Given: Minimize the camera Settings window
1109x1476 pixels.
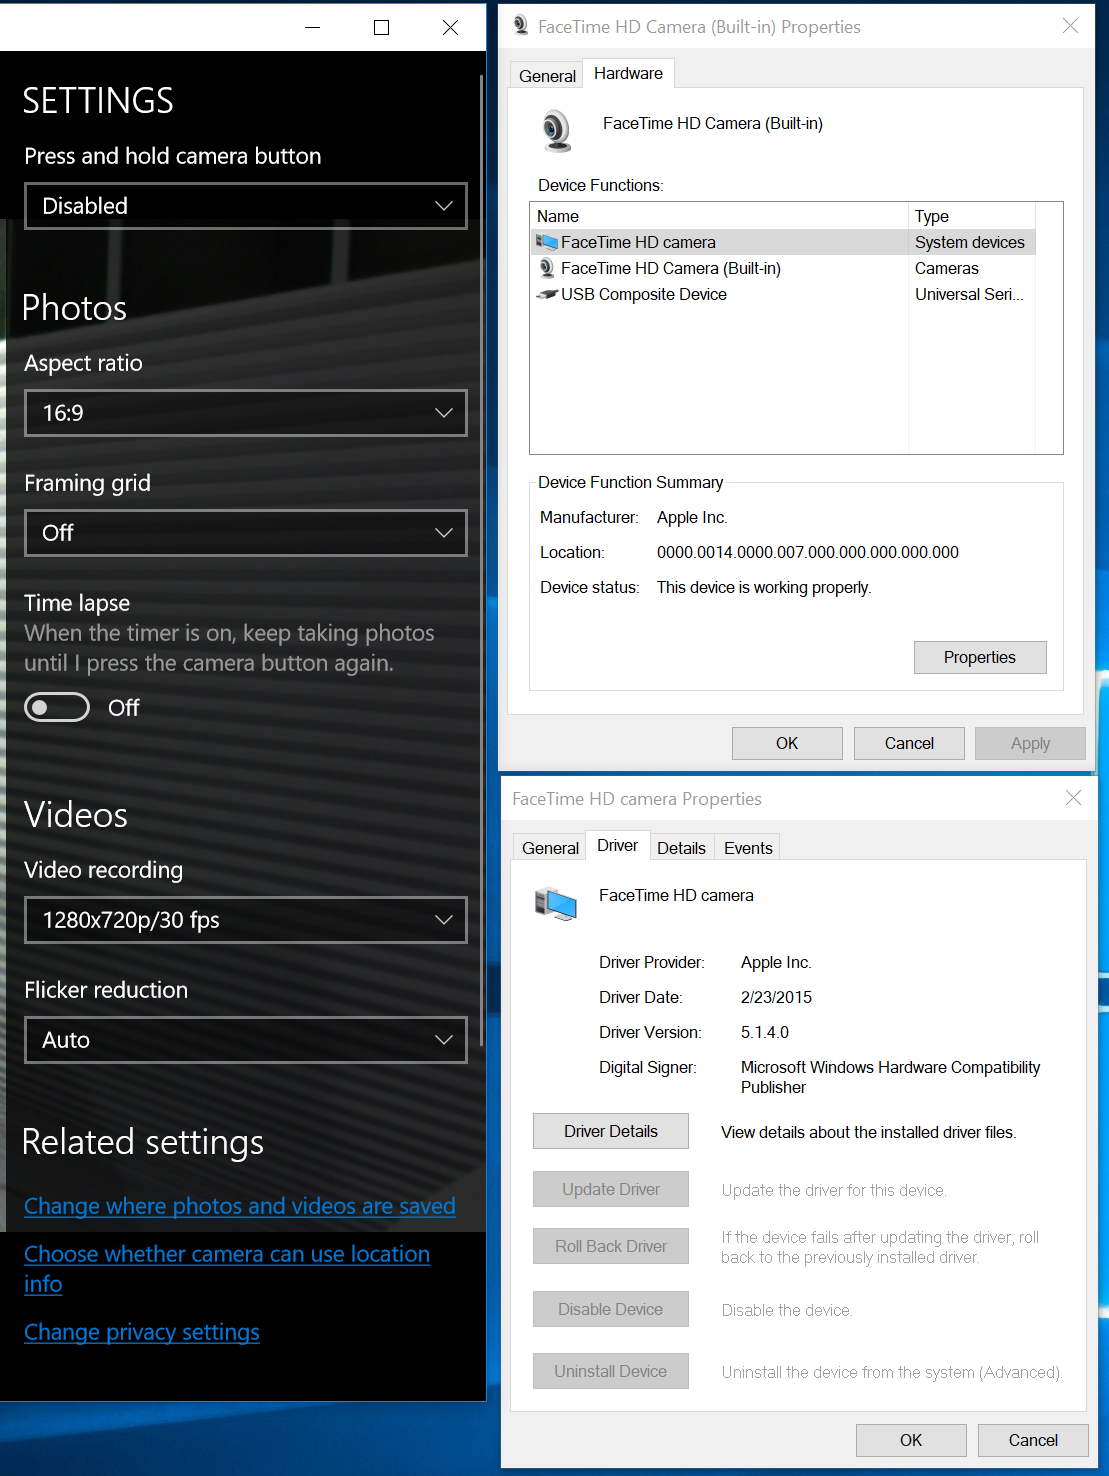Looking at the screenshot, I should point(313,27).
